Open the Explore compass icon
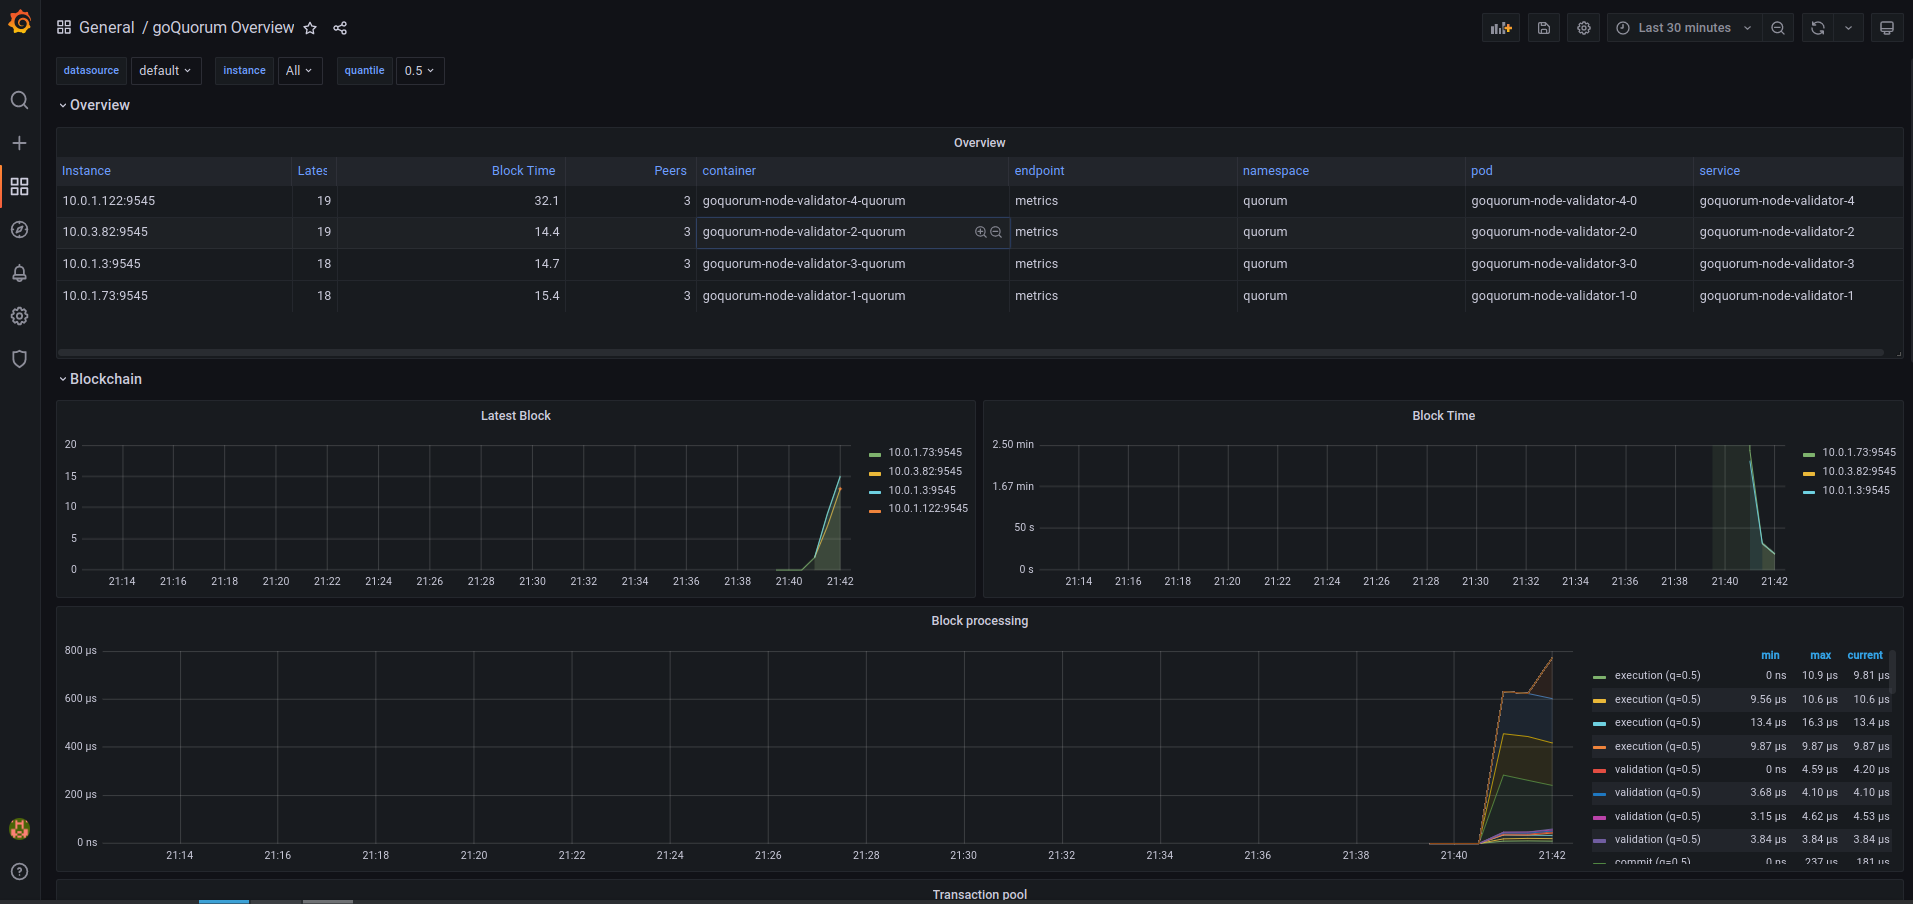This screenshot has height=904, width=1913. point(19,230)
